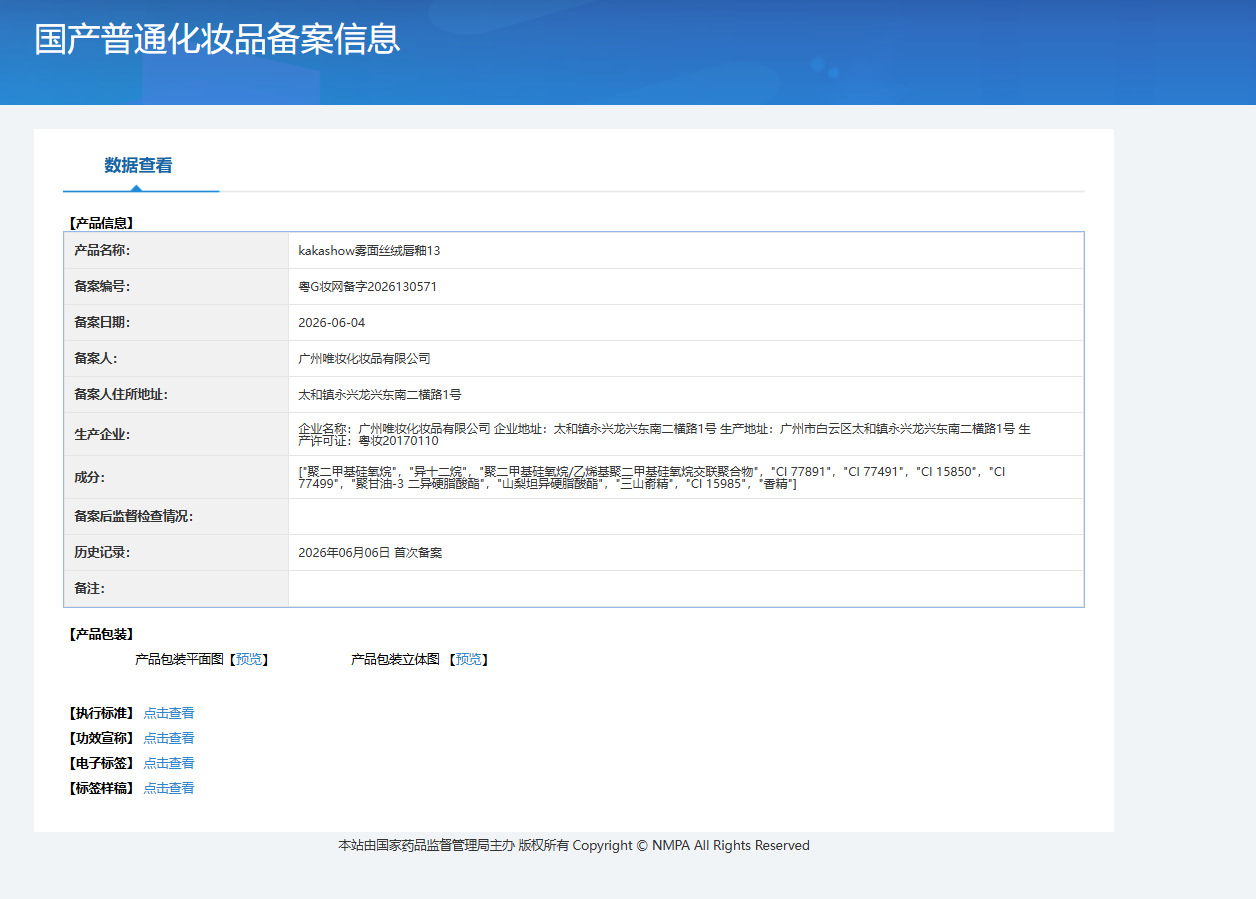Click the 【电子标签】 label
The width and height of the screenshot is (1256, 899).
(x=101, y=764)
